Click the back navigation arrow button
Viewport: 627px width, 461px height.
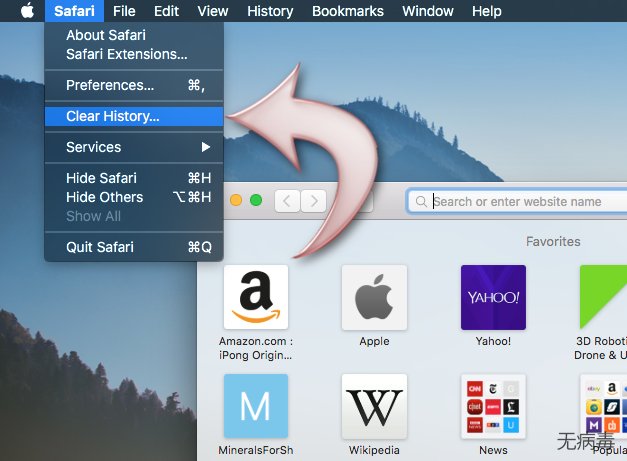click(x=287, y=201)
